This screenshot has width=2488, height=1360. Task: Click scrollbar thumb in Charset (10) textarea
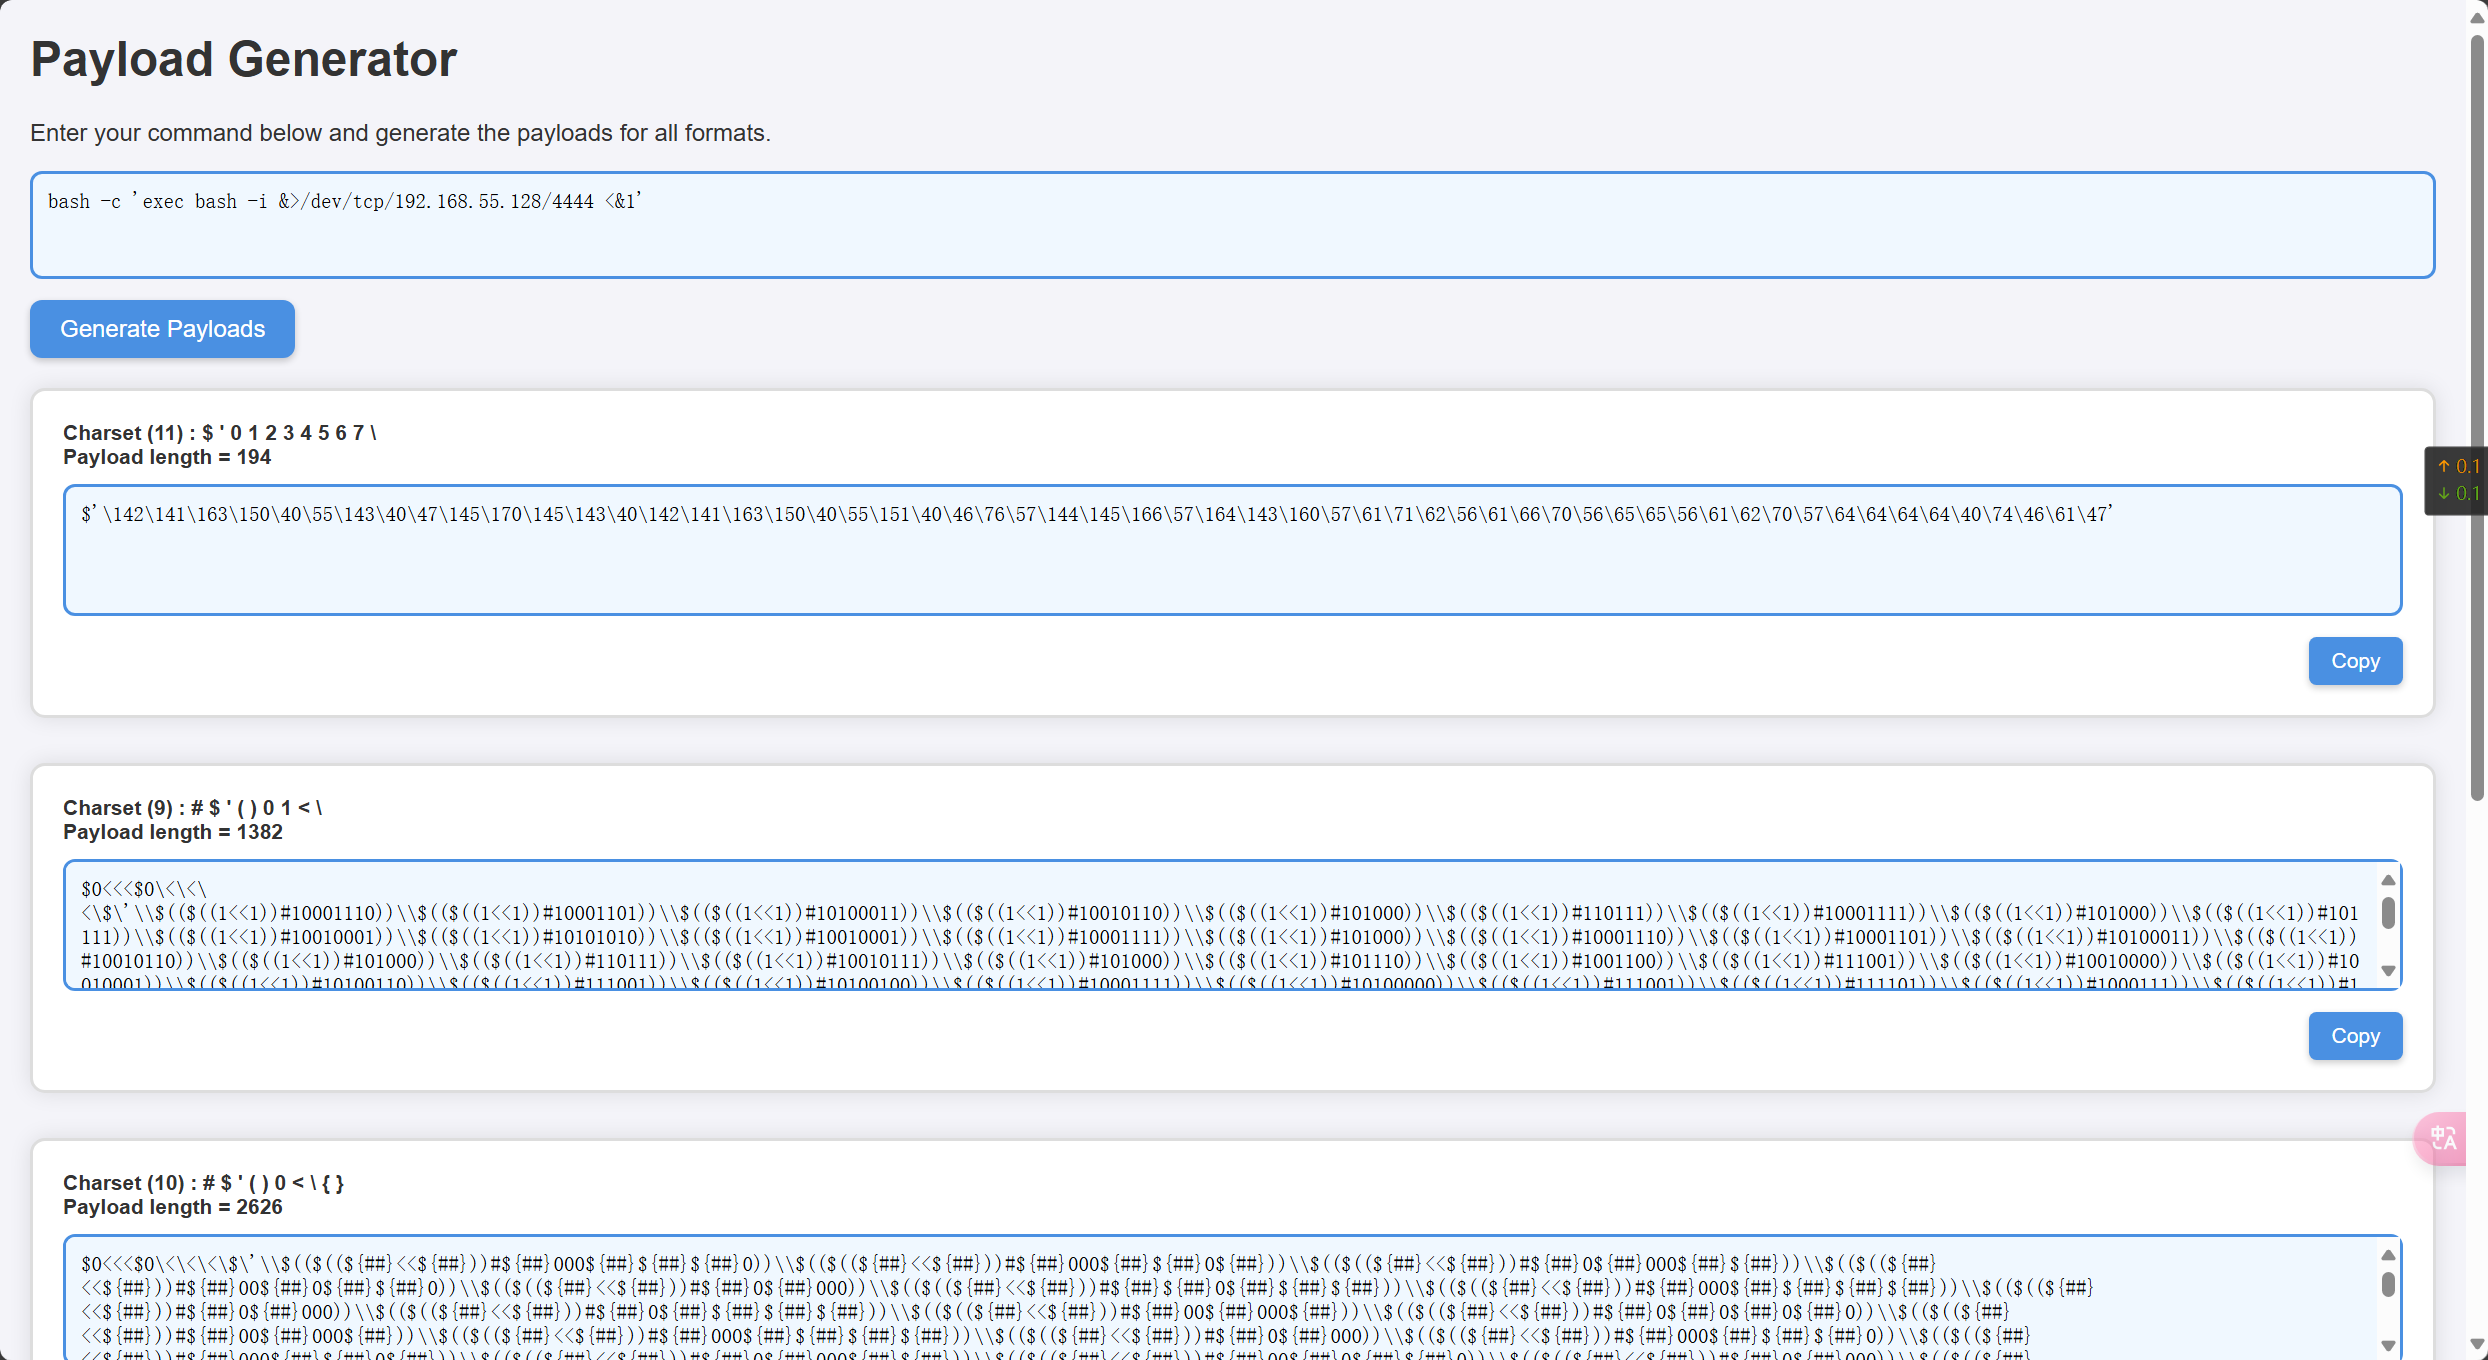tap(2388, 1285)
